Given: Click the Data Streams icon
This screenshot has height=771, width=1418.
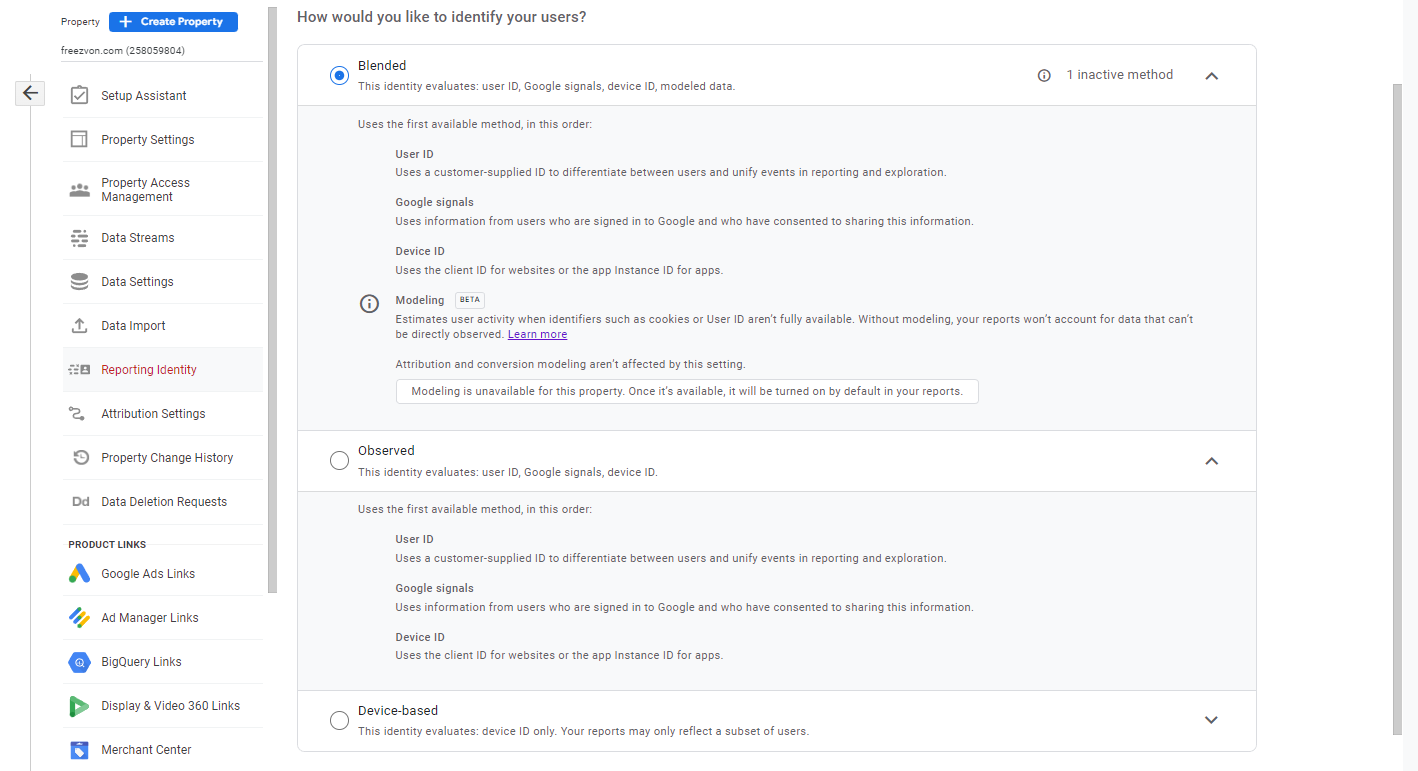Looking at the screenshot, I should click(x=80, y=238).
